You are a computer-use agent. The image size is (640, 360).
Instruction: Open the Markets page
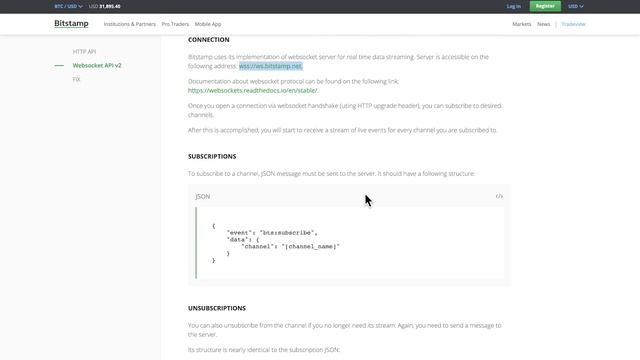pyautogui.click(x=522, y=24)
